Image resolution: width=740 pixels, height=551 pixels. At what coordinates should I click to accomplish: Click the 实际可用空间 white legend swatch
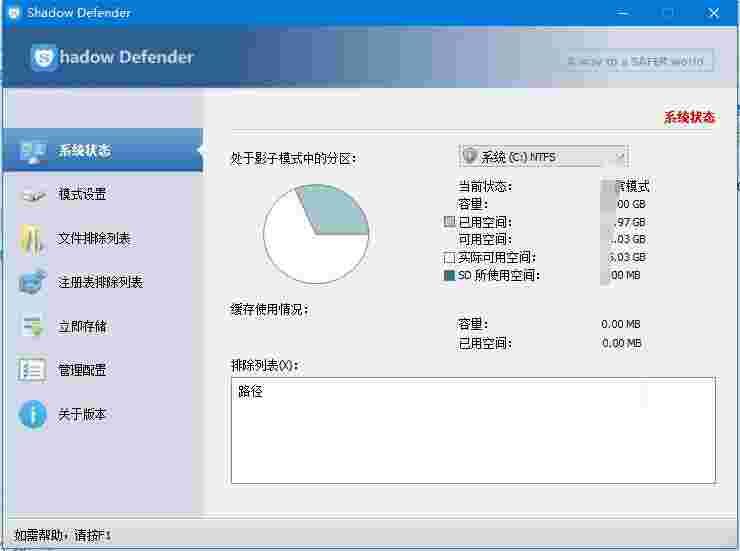tap(449, 258)
